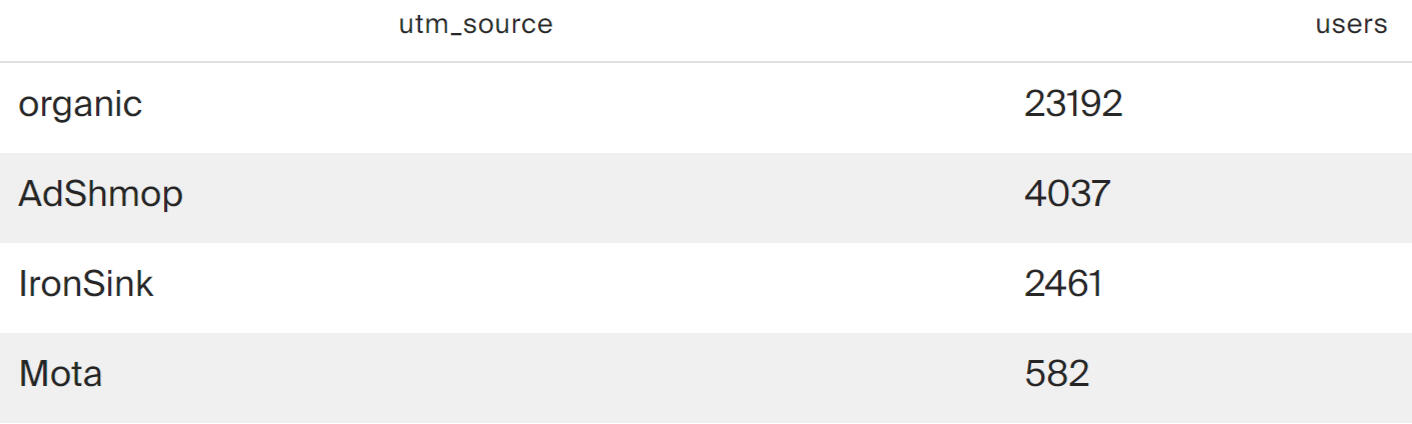Pick the source name with 2461 users
Screen dimensions: 1412x424
tap(86, 284)
